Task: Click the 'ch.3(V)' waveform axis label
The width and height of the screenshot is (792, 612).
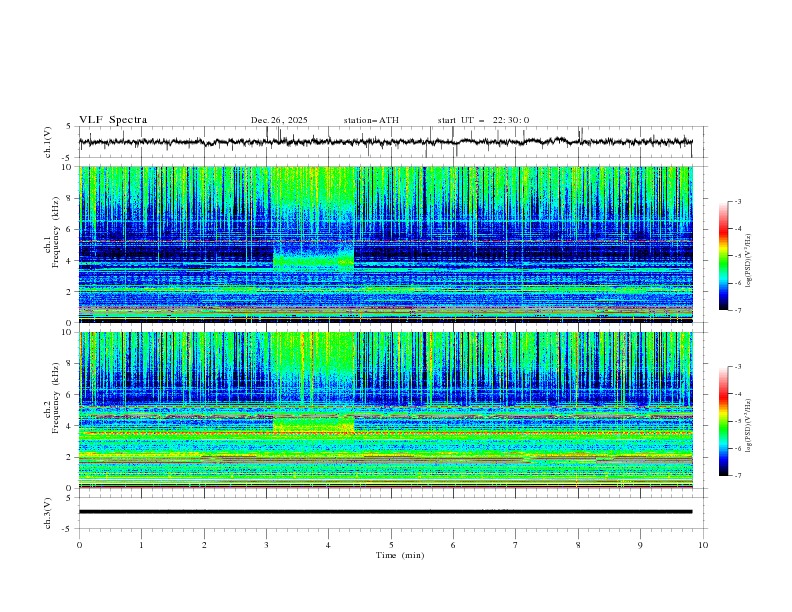Action: click(x=48, y=514)
